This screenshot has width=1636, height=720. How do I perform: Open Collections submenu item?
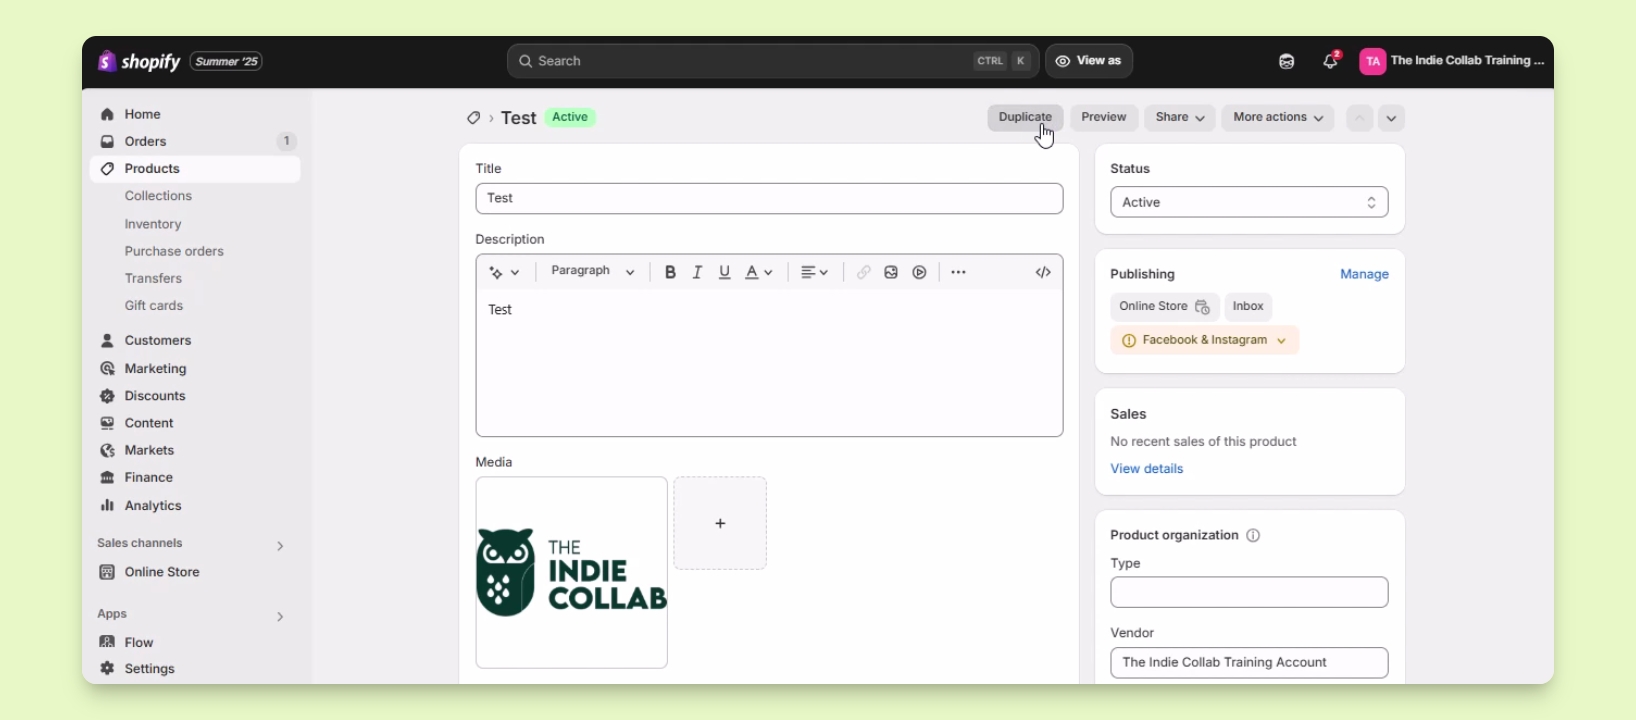point(158,196)
